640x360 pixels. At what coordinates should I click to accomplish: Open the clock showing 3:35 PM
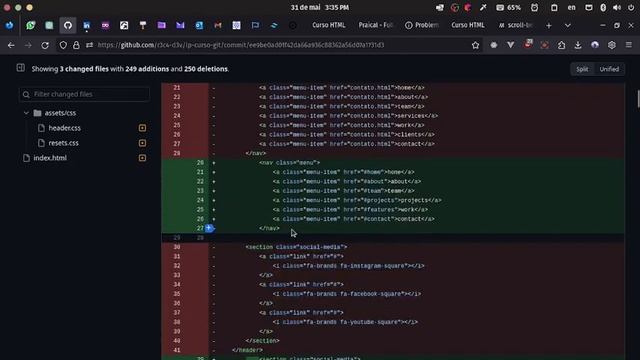tap(320, 7)
